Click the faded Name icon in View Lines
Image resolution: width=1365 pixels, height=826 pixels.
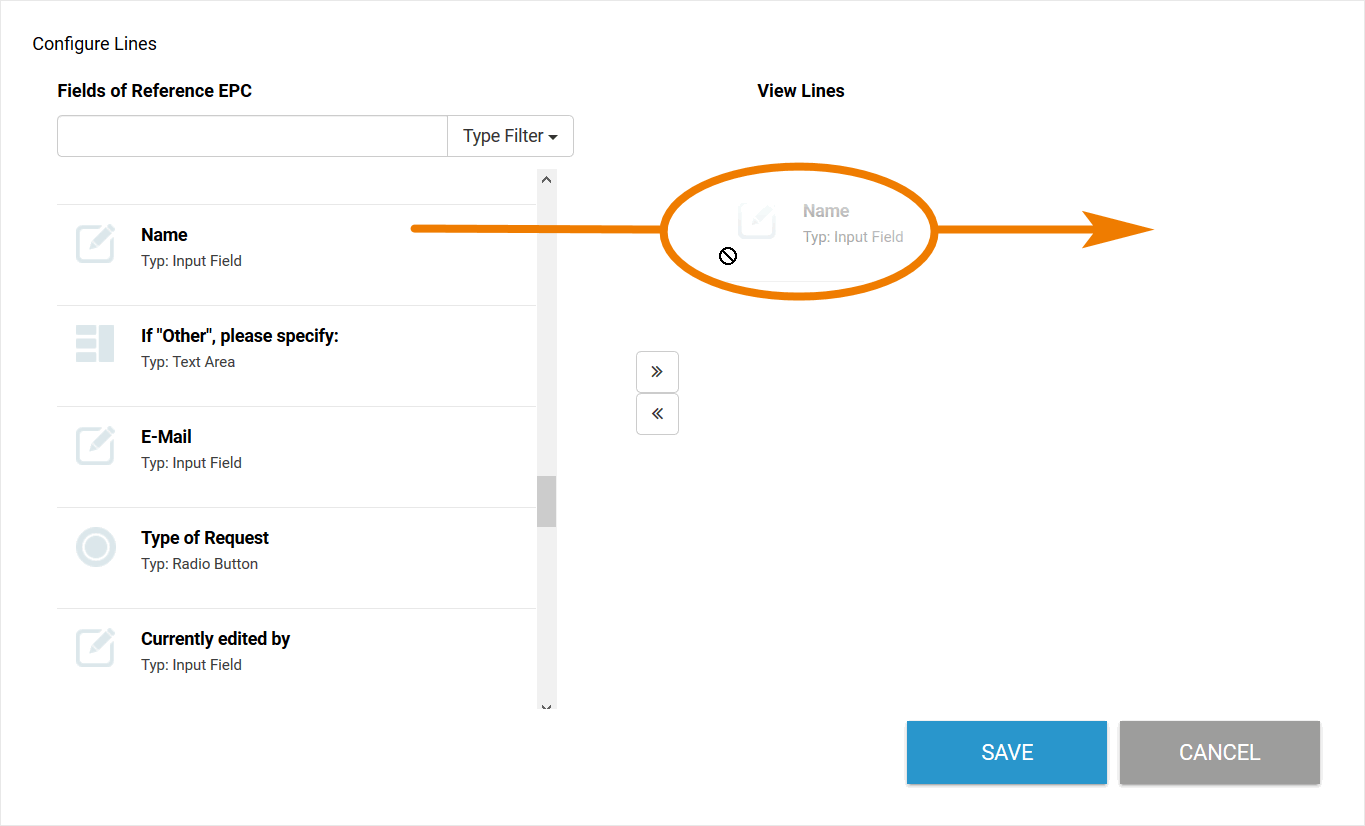point(757,220)
